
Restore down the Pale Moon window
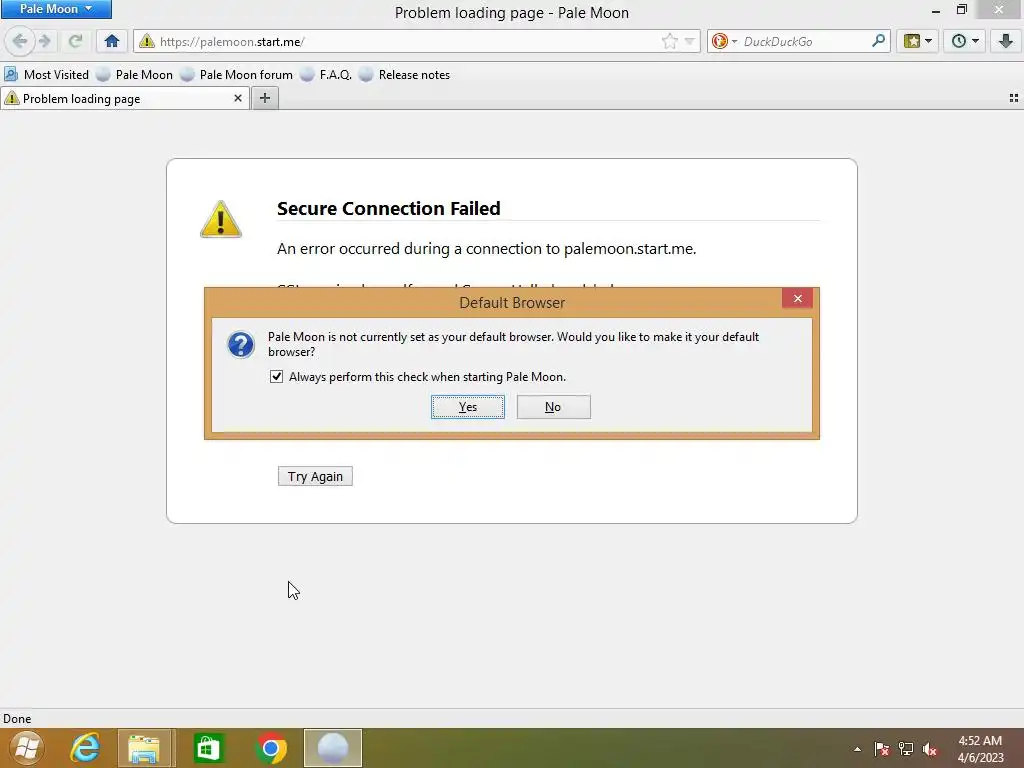pos(961,10)
